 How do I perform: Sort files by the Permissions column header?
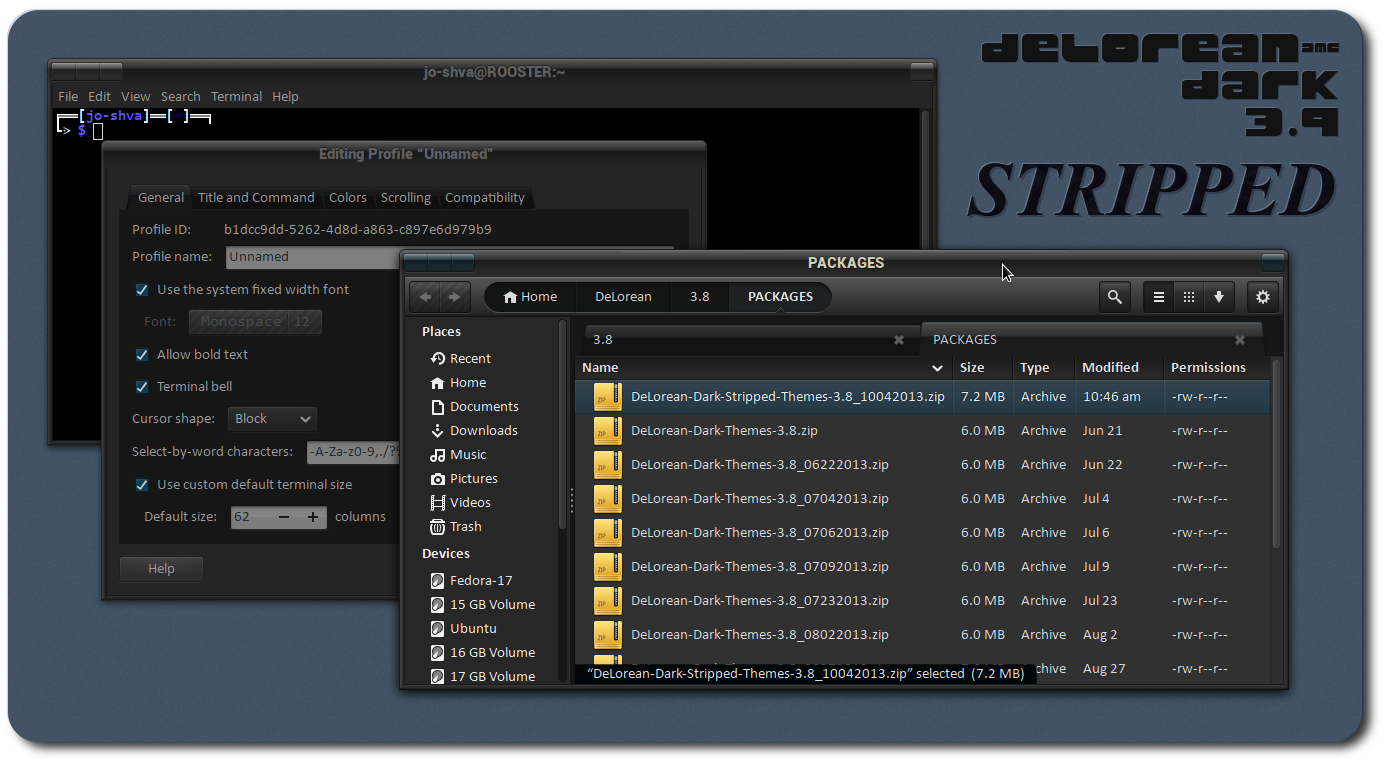(x=1217, y=368)
